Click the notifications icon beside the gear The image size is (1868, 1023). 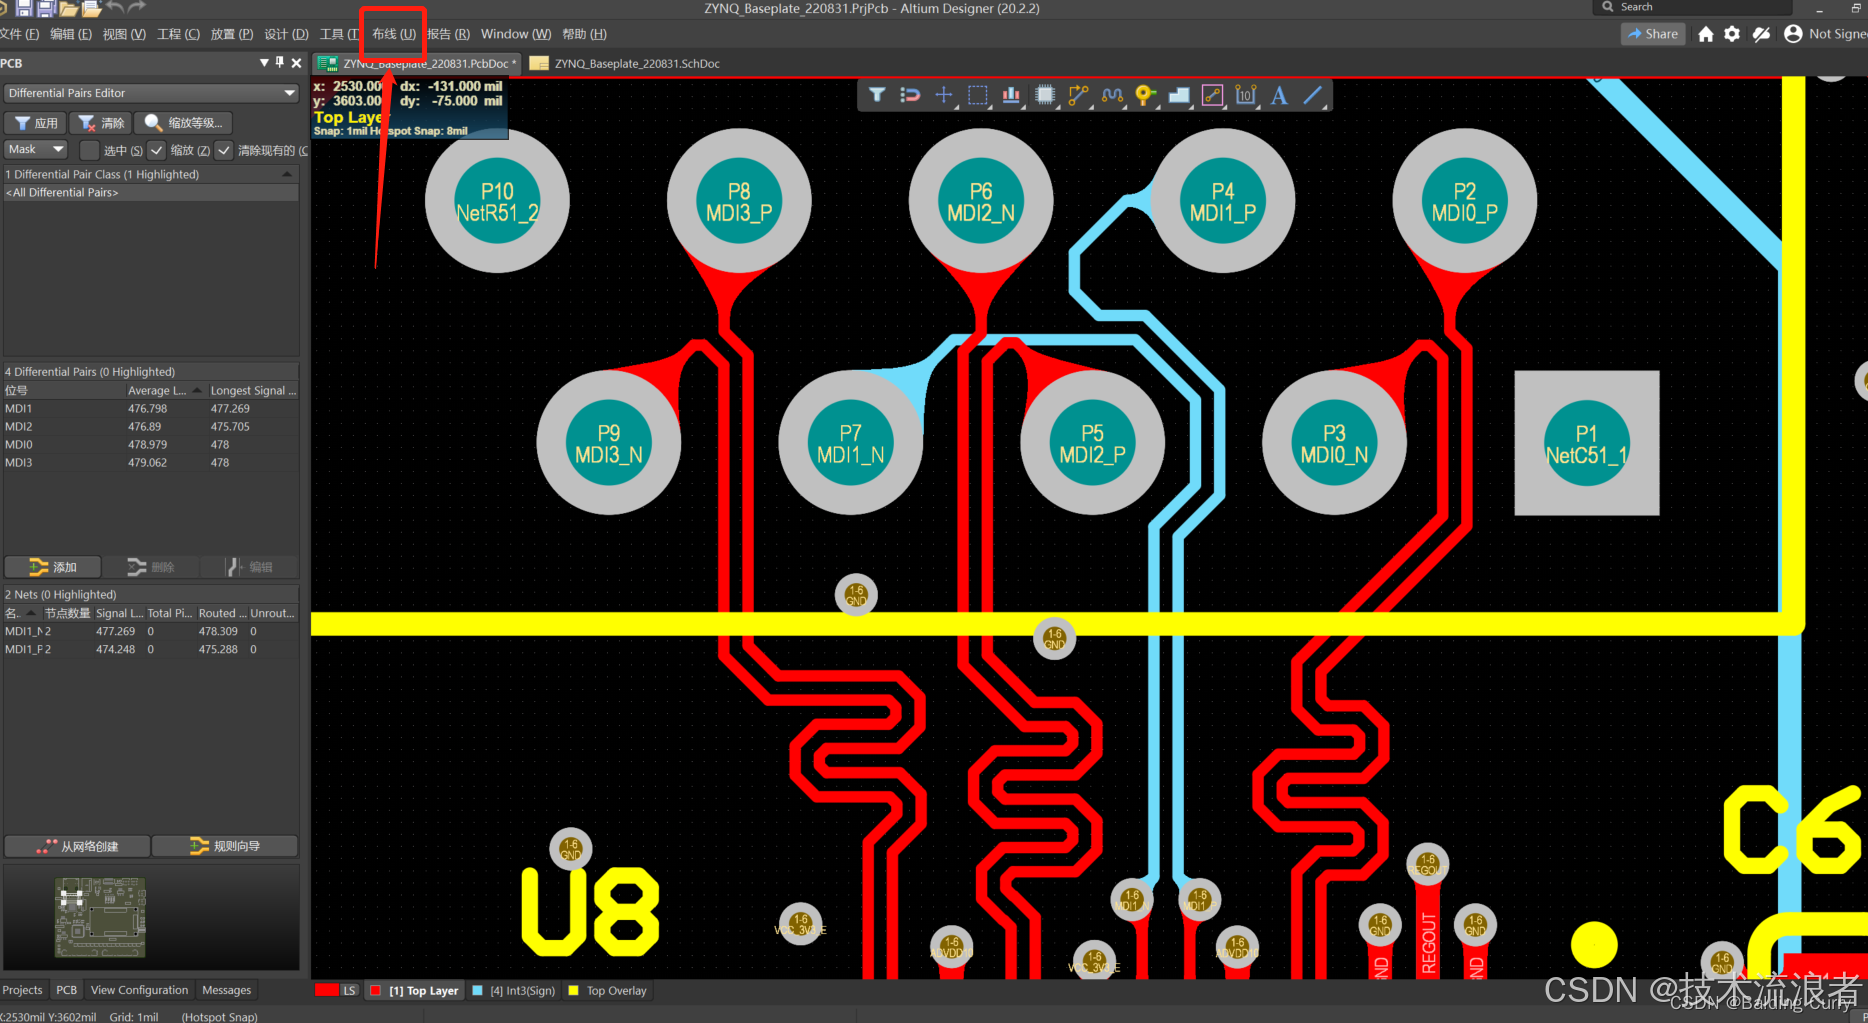(x=1761, y=34)
